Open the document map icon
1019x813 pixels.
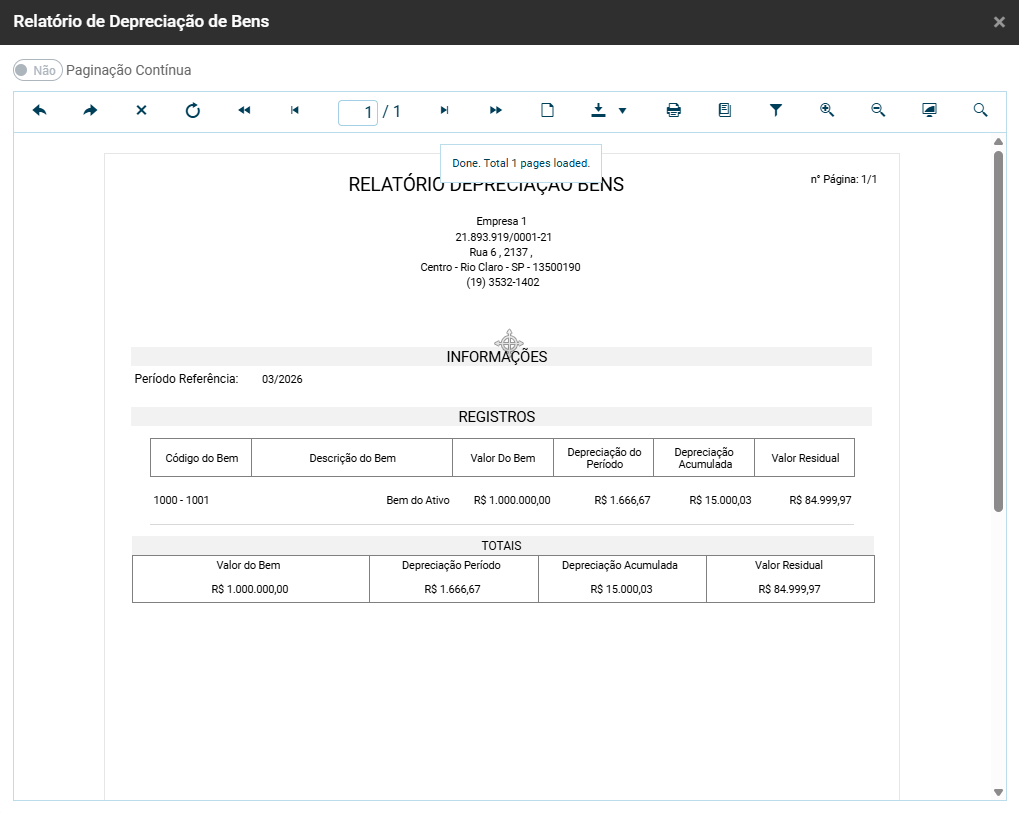click(x=725, y=111)
